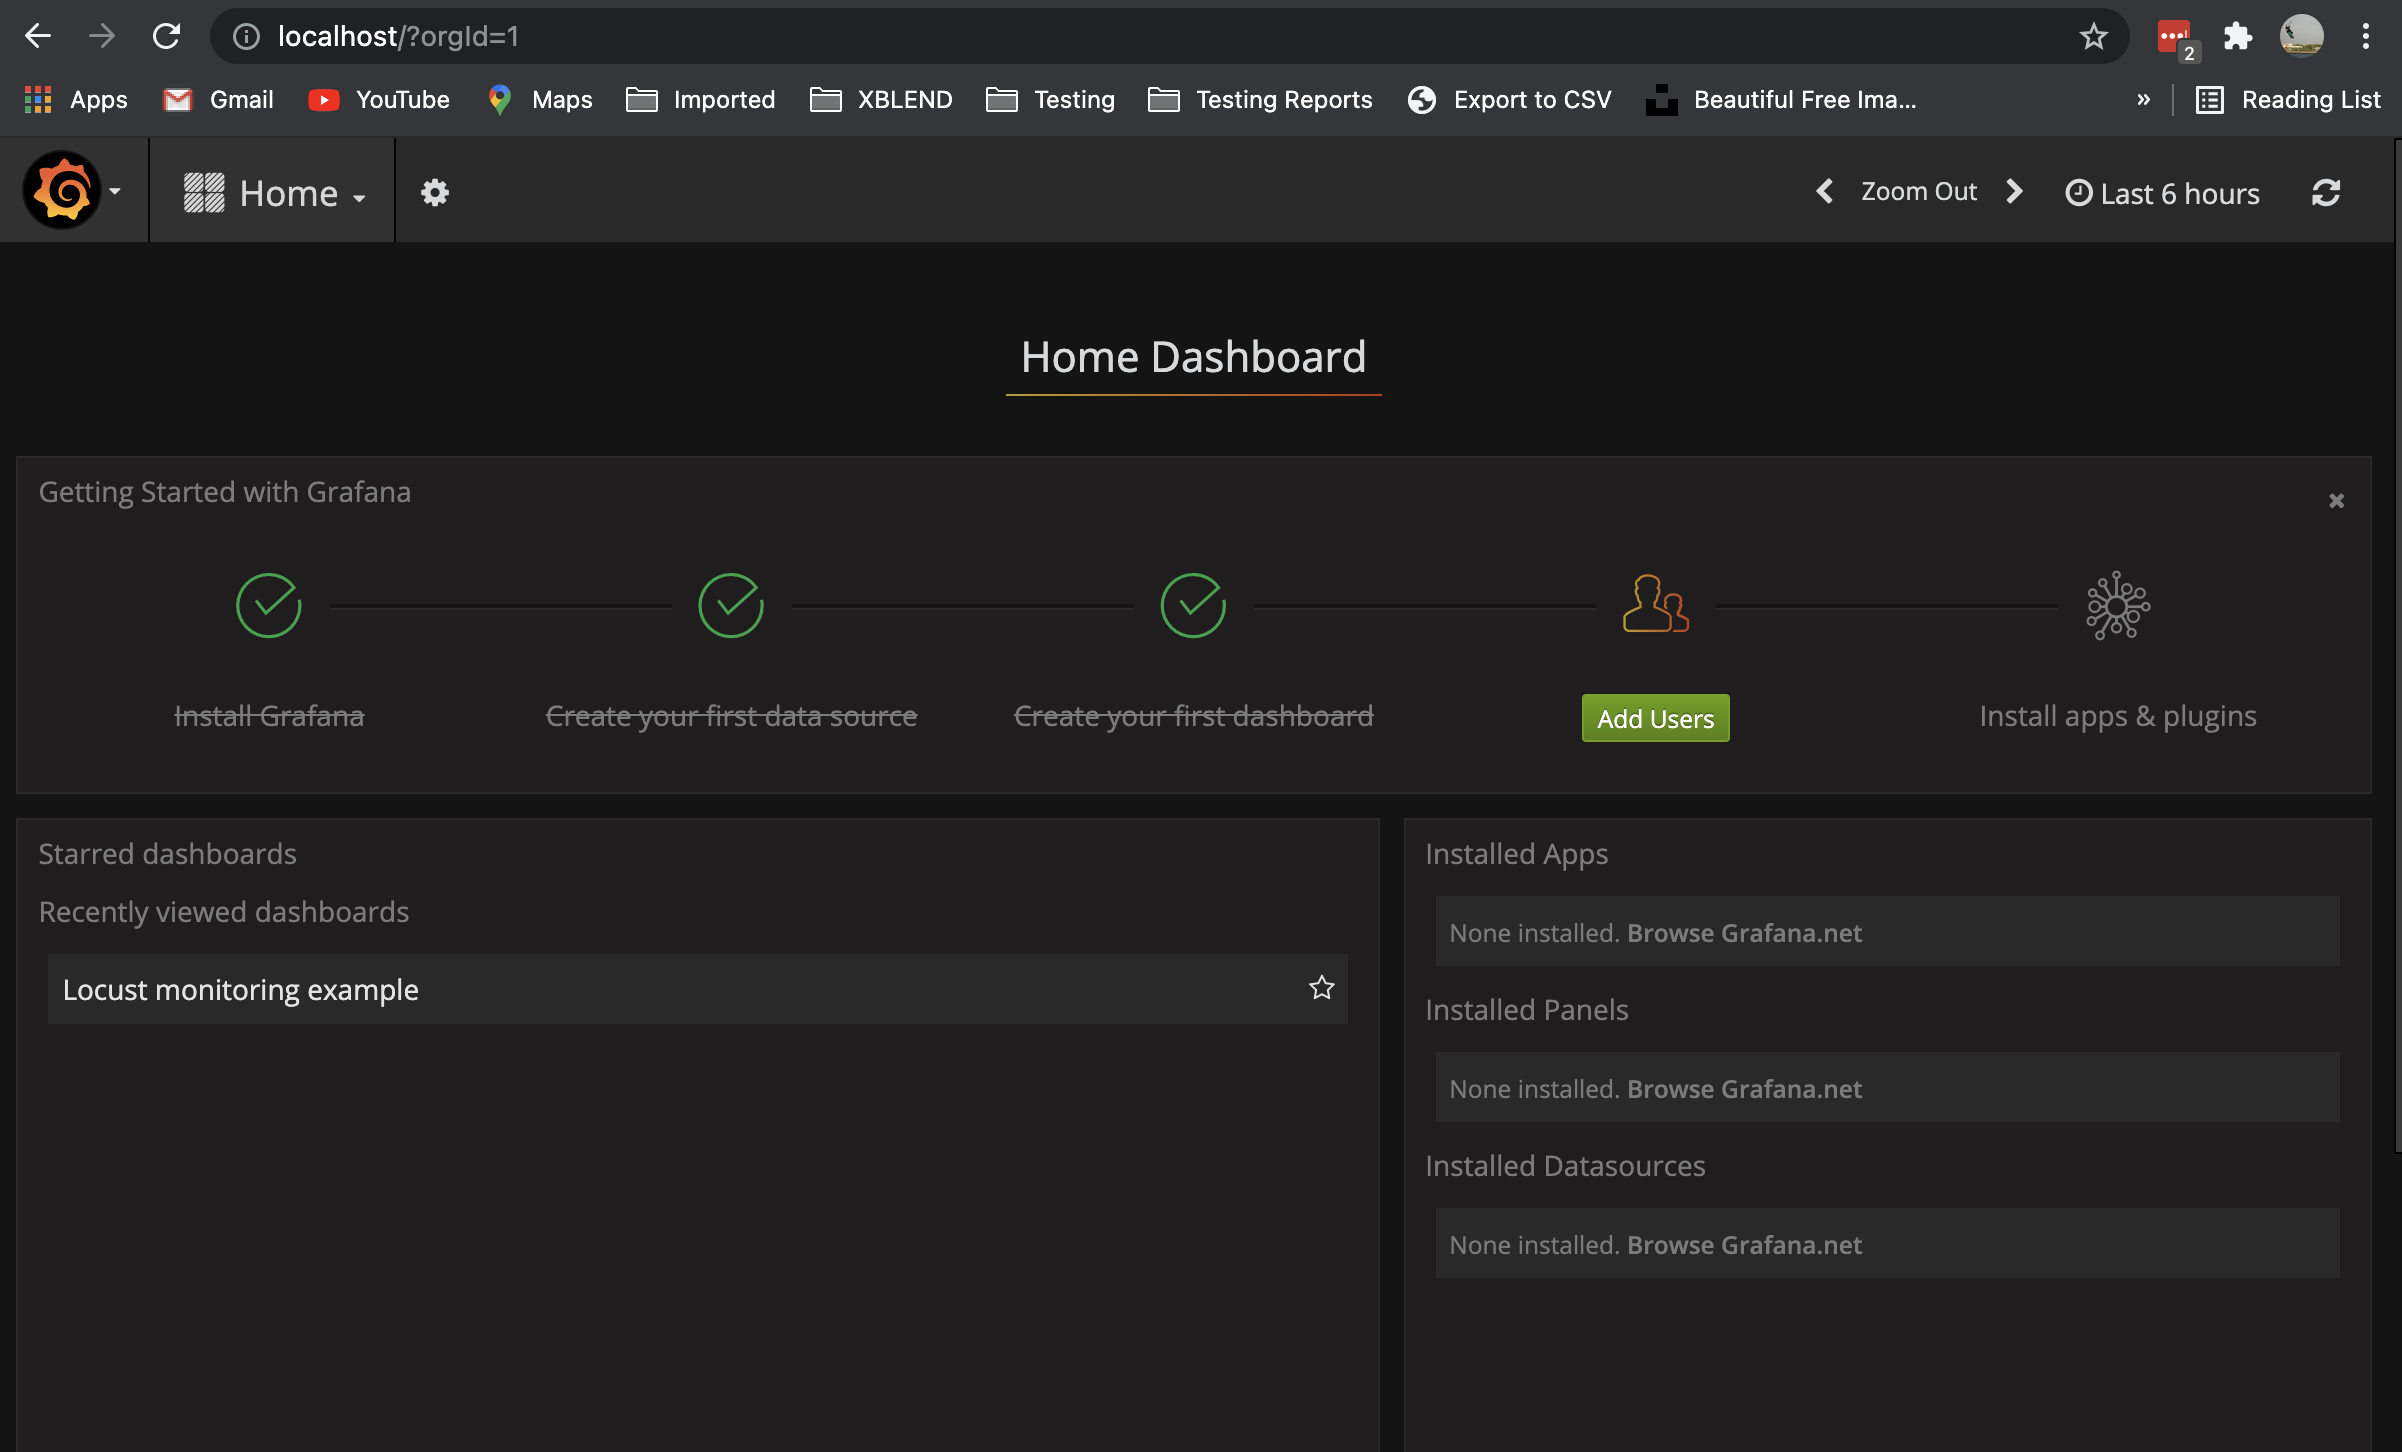2402x1452 pixels.
Task: Reload the page with browser reload icon
Action: point(166,36)
